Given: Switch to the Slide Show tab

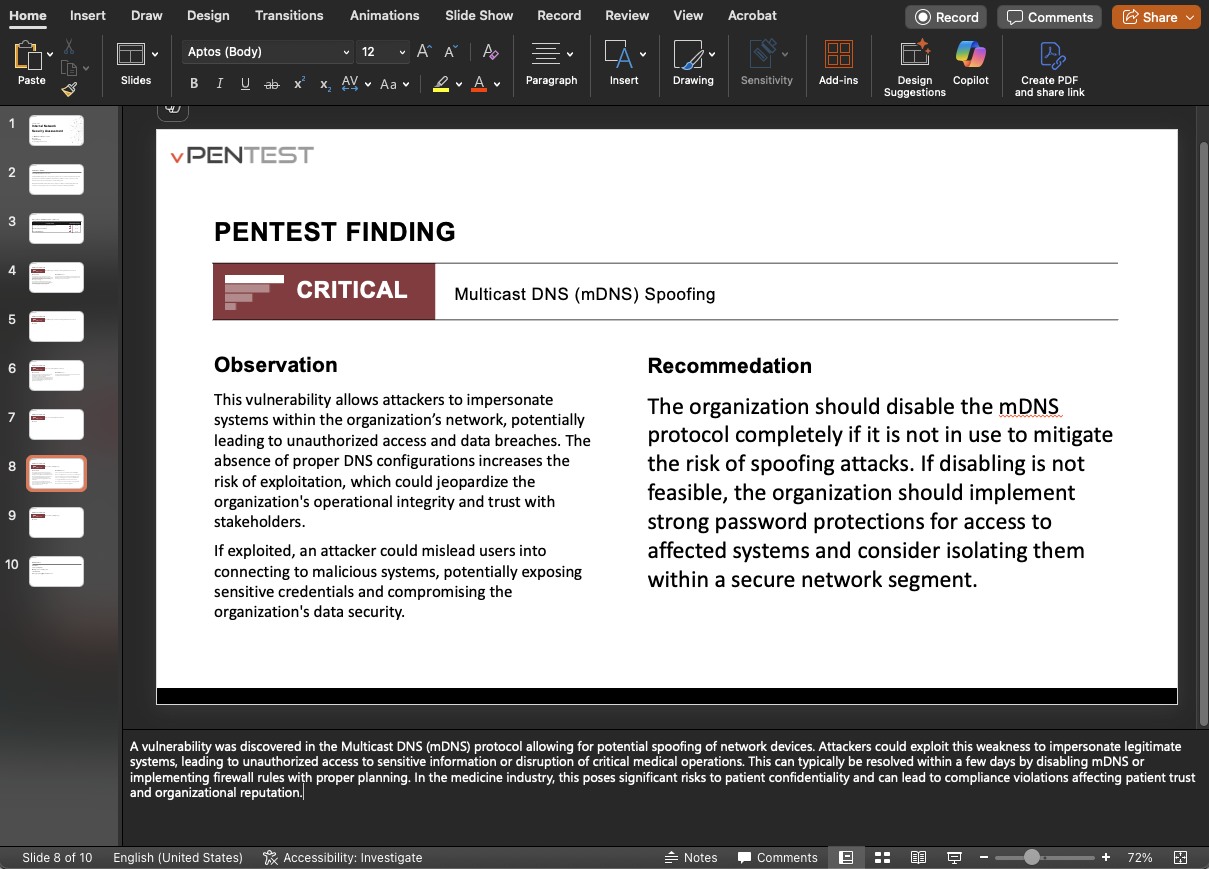Looking at the screenshot, I should pyautogui.click(x=479, y=16).
